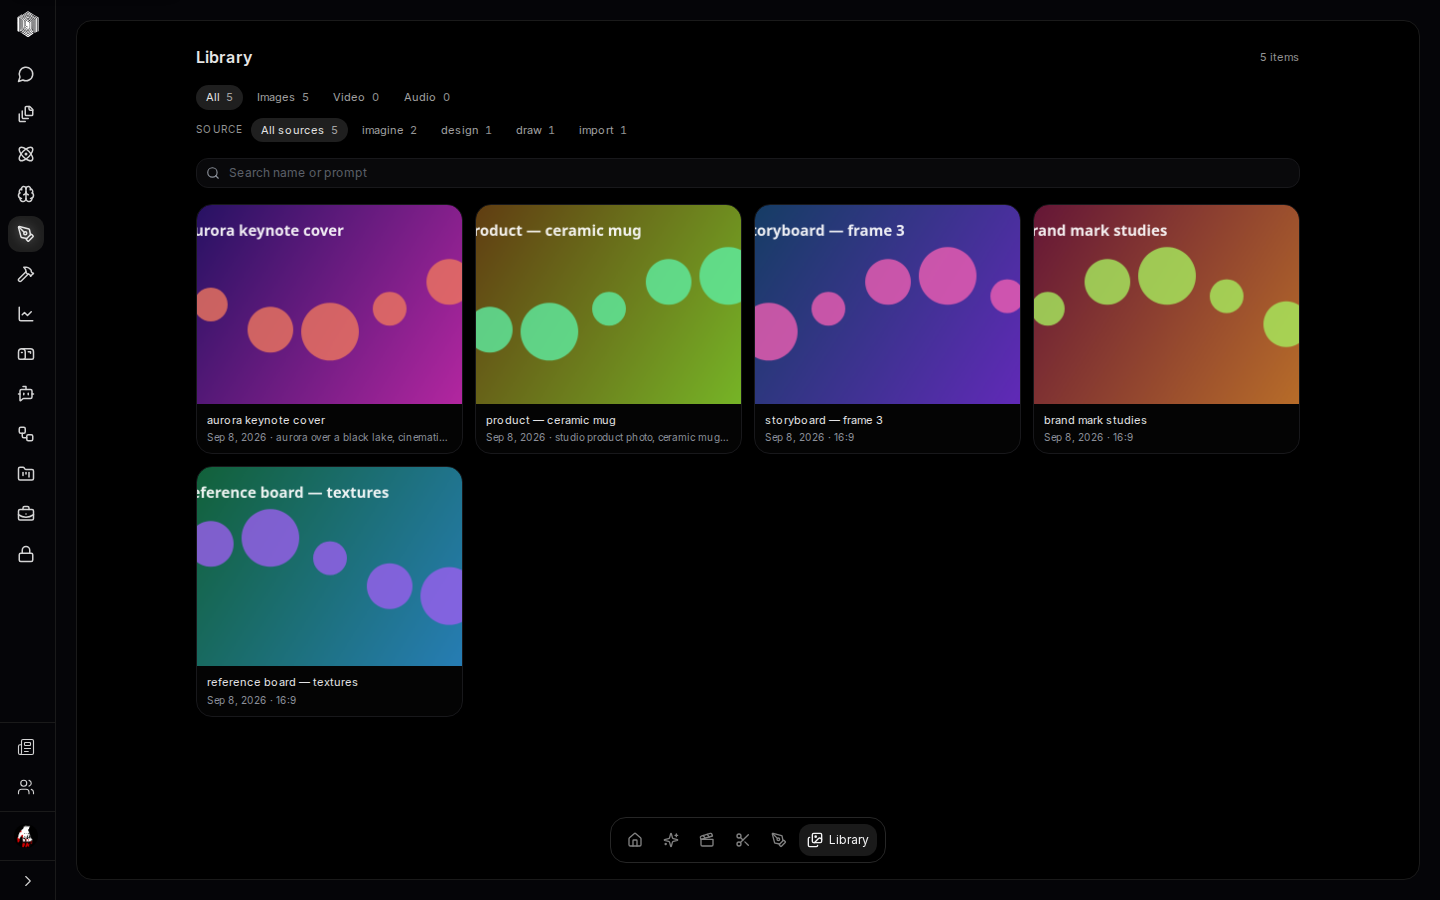Screen dimensions: 1440x900
Task: Click the padlock icon in sidebar
Action: (x=26, y=554)
